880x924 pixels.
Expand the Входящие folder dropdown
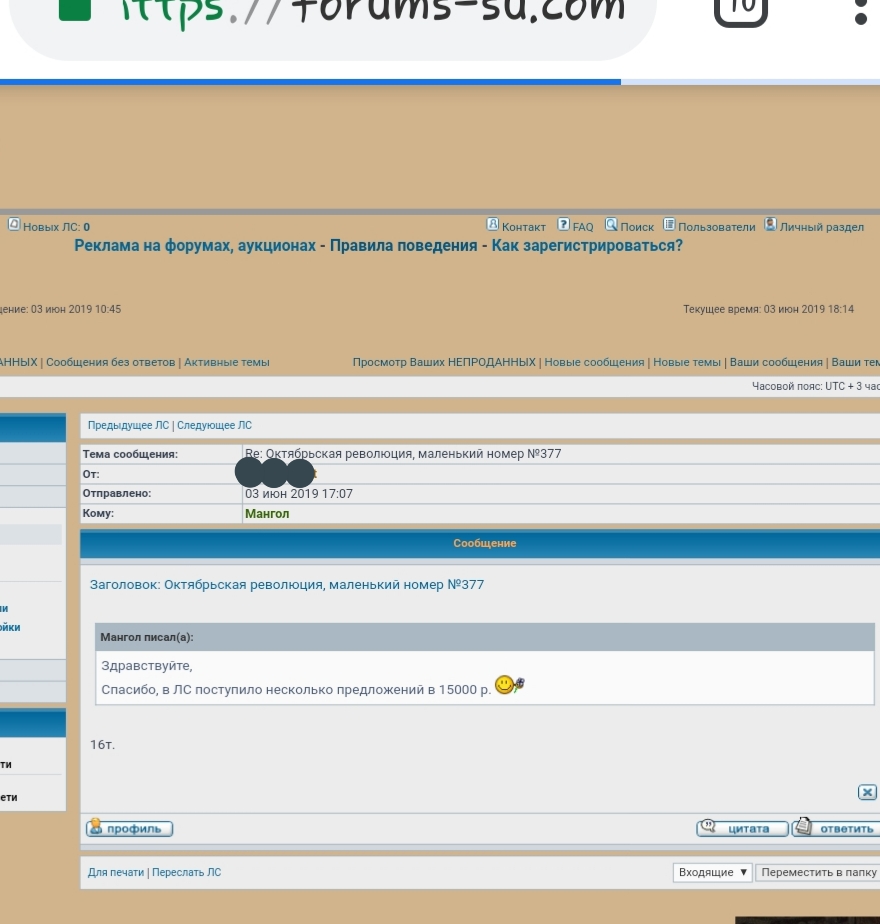(713, 872)
